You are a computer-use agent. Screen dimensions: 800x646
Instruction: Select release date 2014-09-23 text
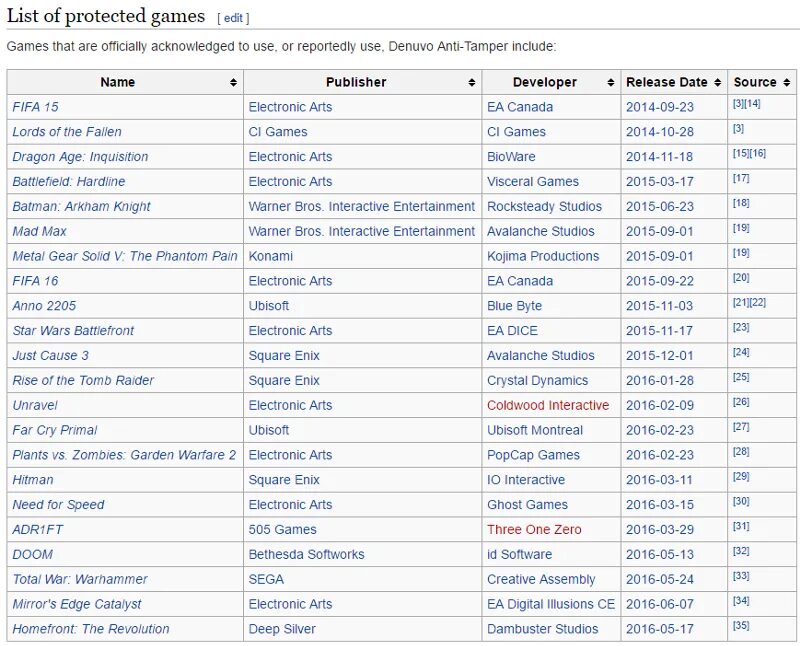coord(660,107)
